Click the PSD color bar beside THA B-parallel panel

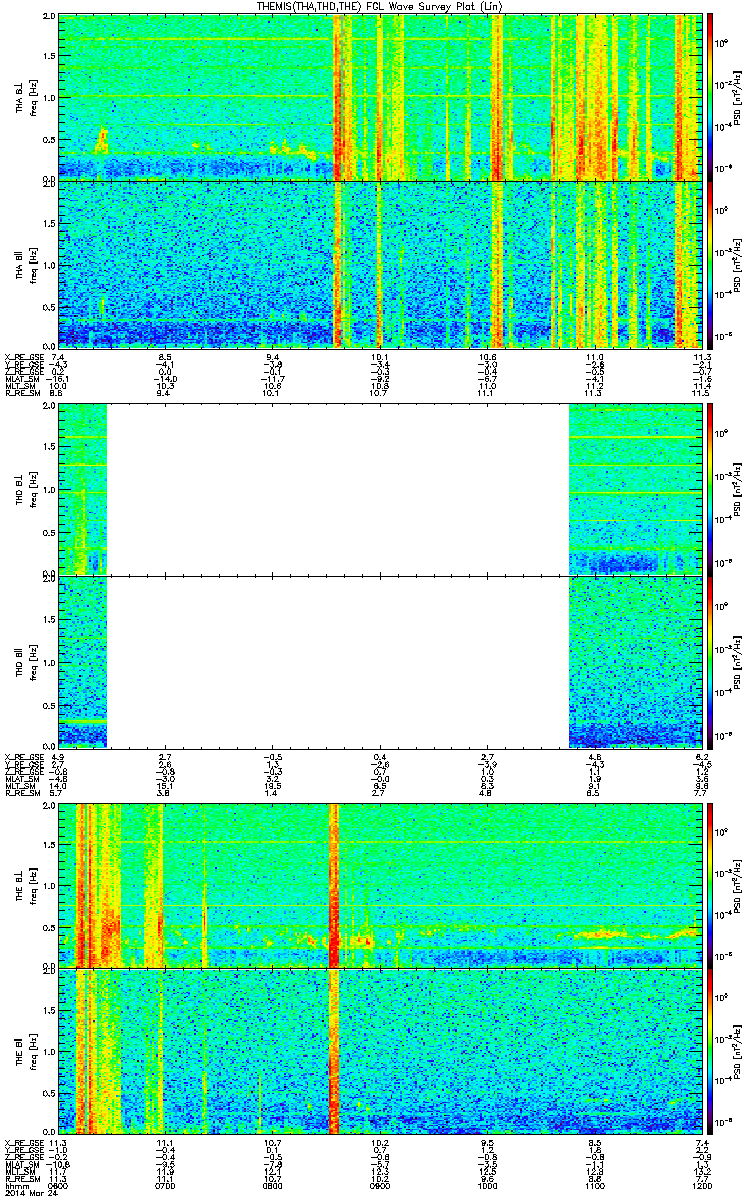tap(711, 264)
